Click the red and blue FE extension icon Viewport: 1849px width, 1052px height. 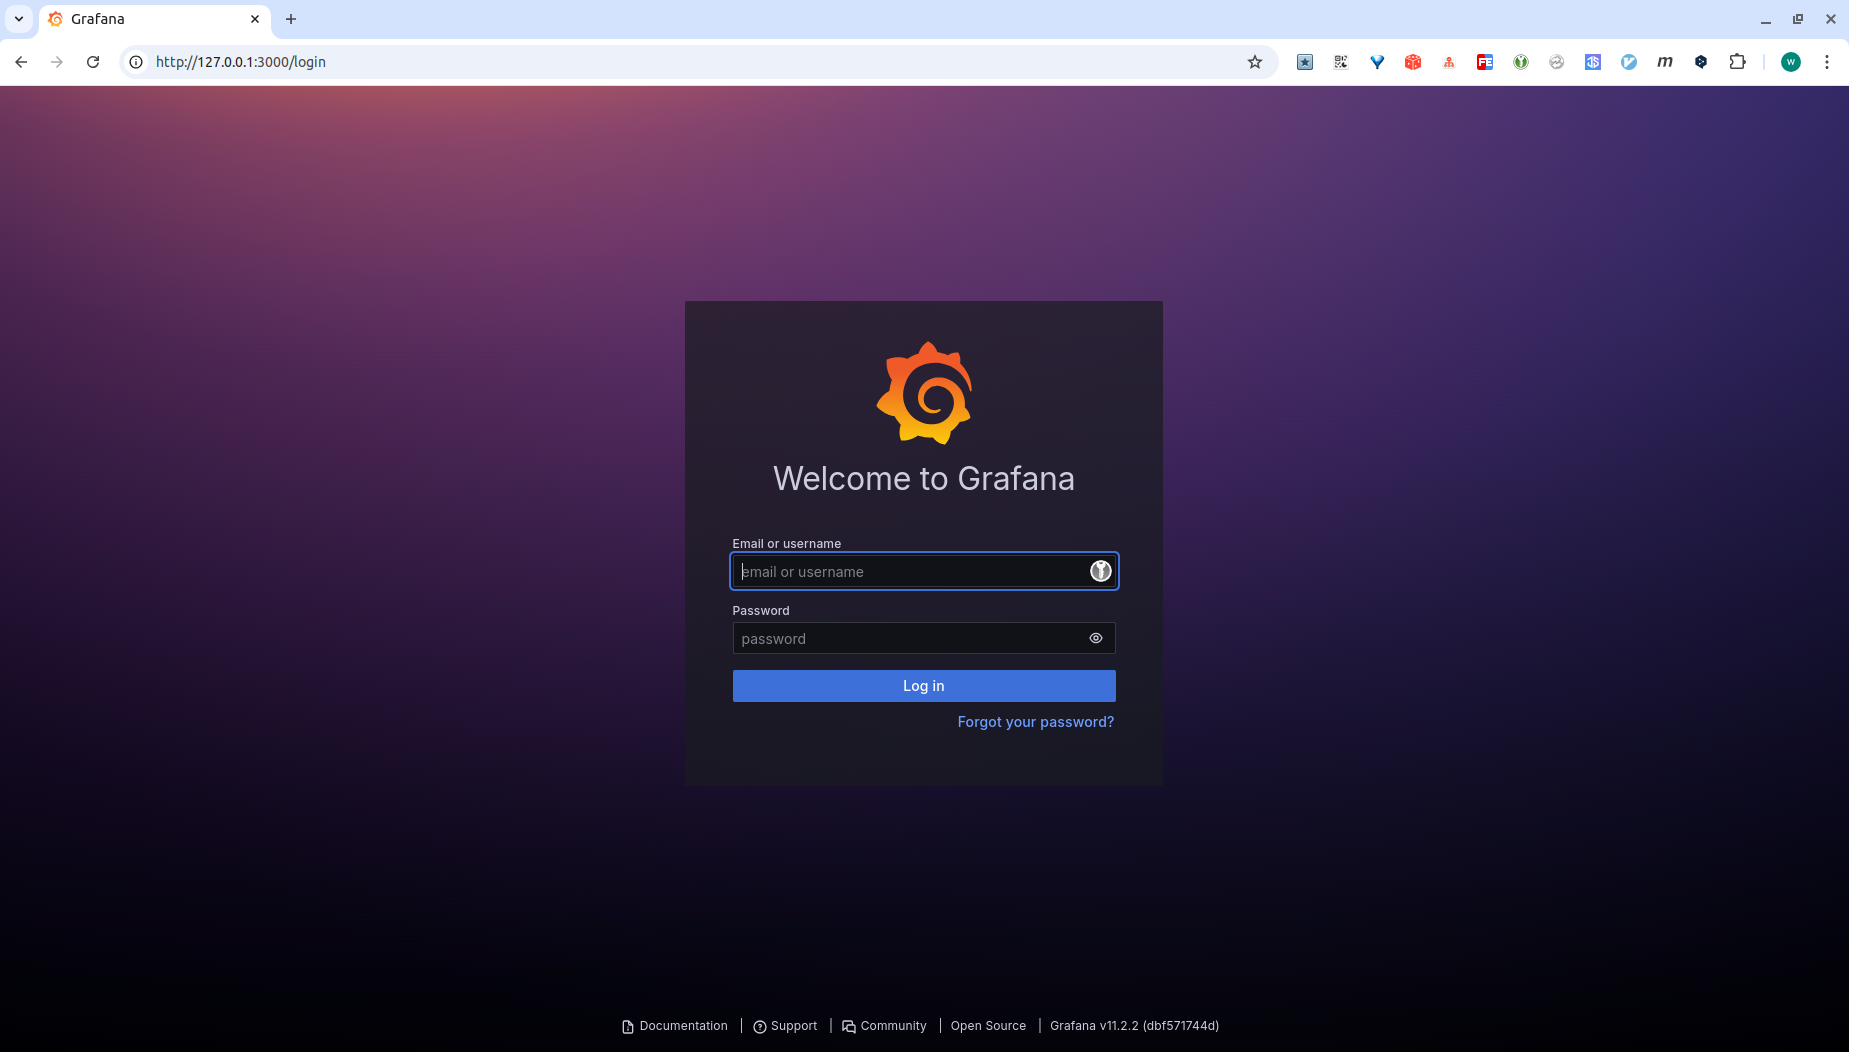tap(1485, 62)
